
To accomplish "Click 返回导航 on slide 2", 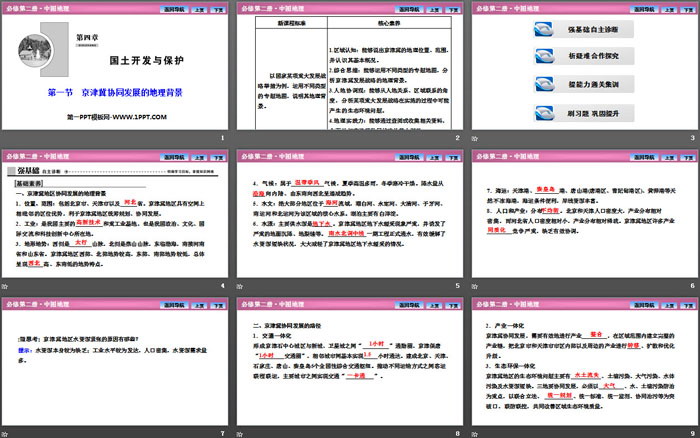I will (409, 9).
